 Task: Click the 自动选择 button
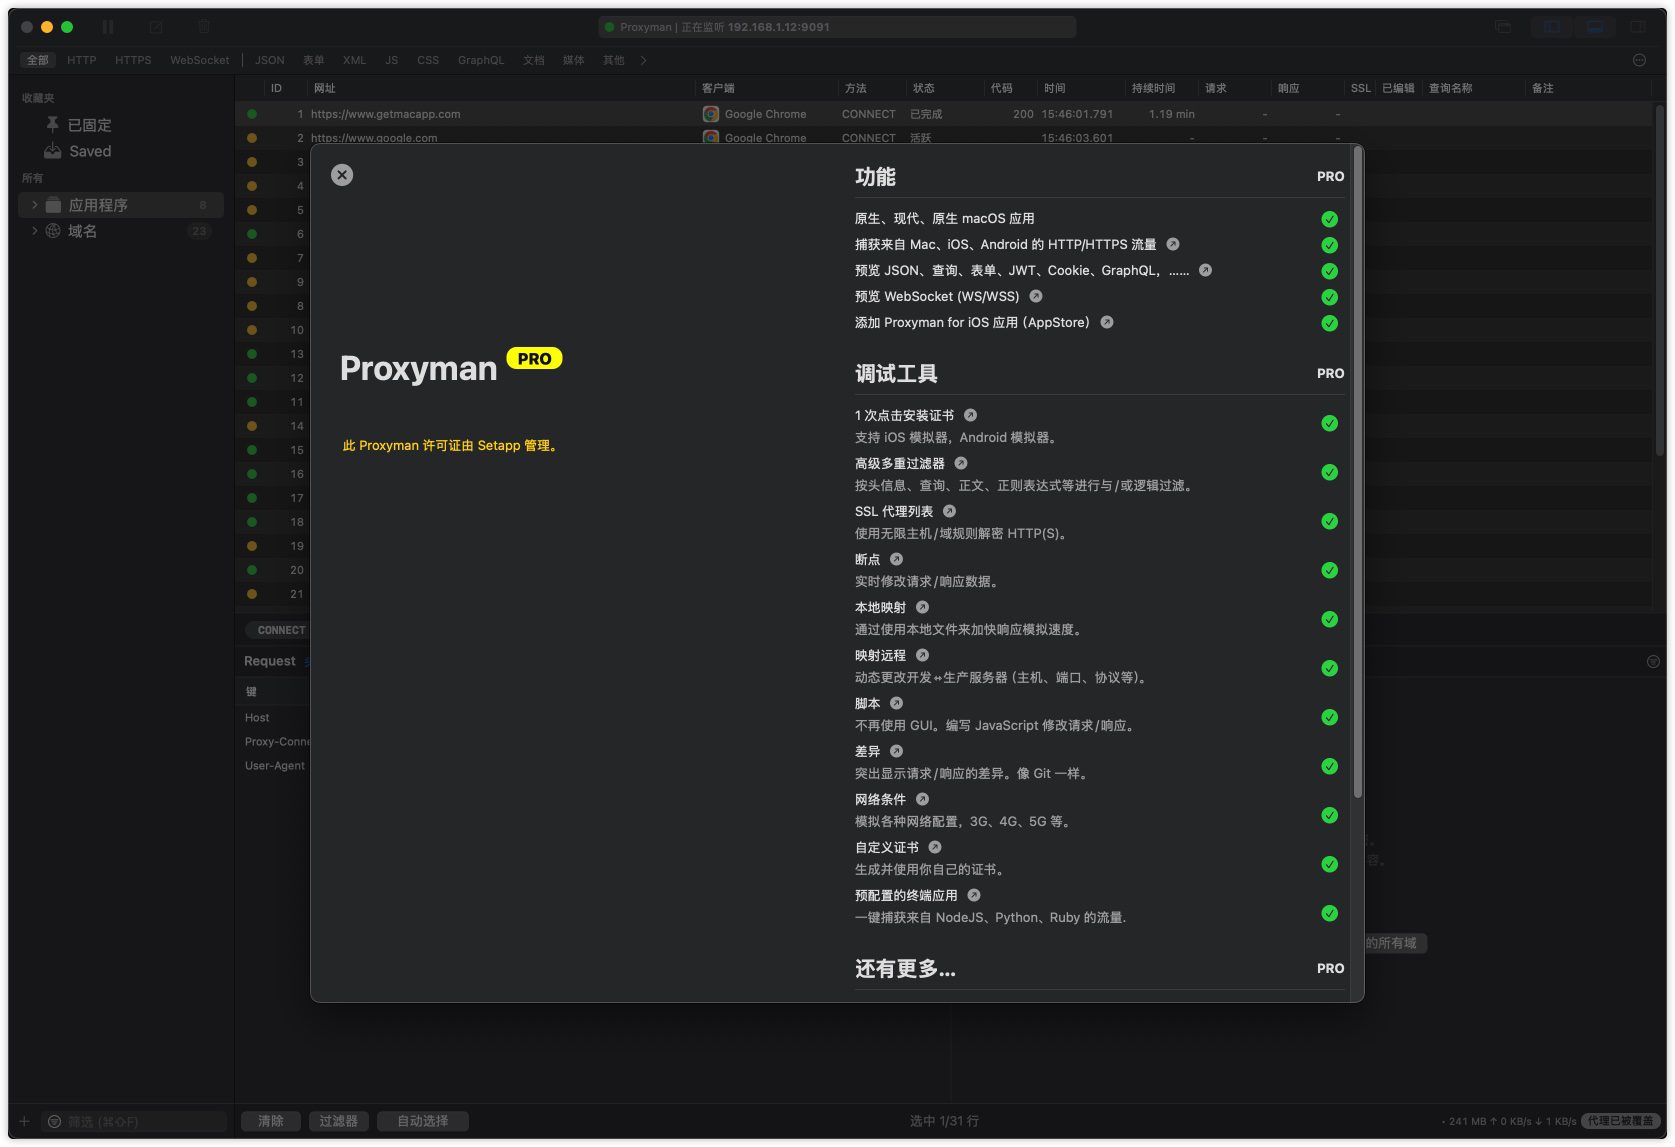point(422,1121)
